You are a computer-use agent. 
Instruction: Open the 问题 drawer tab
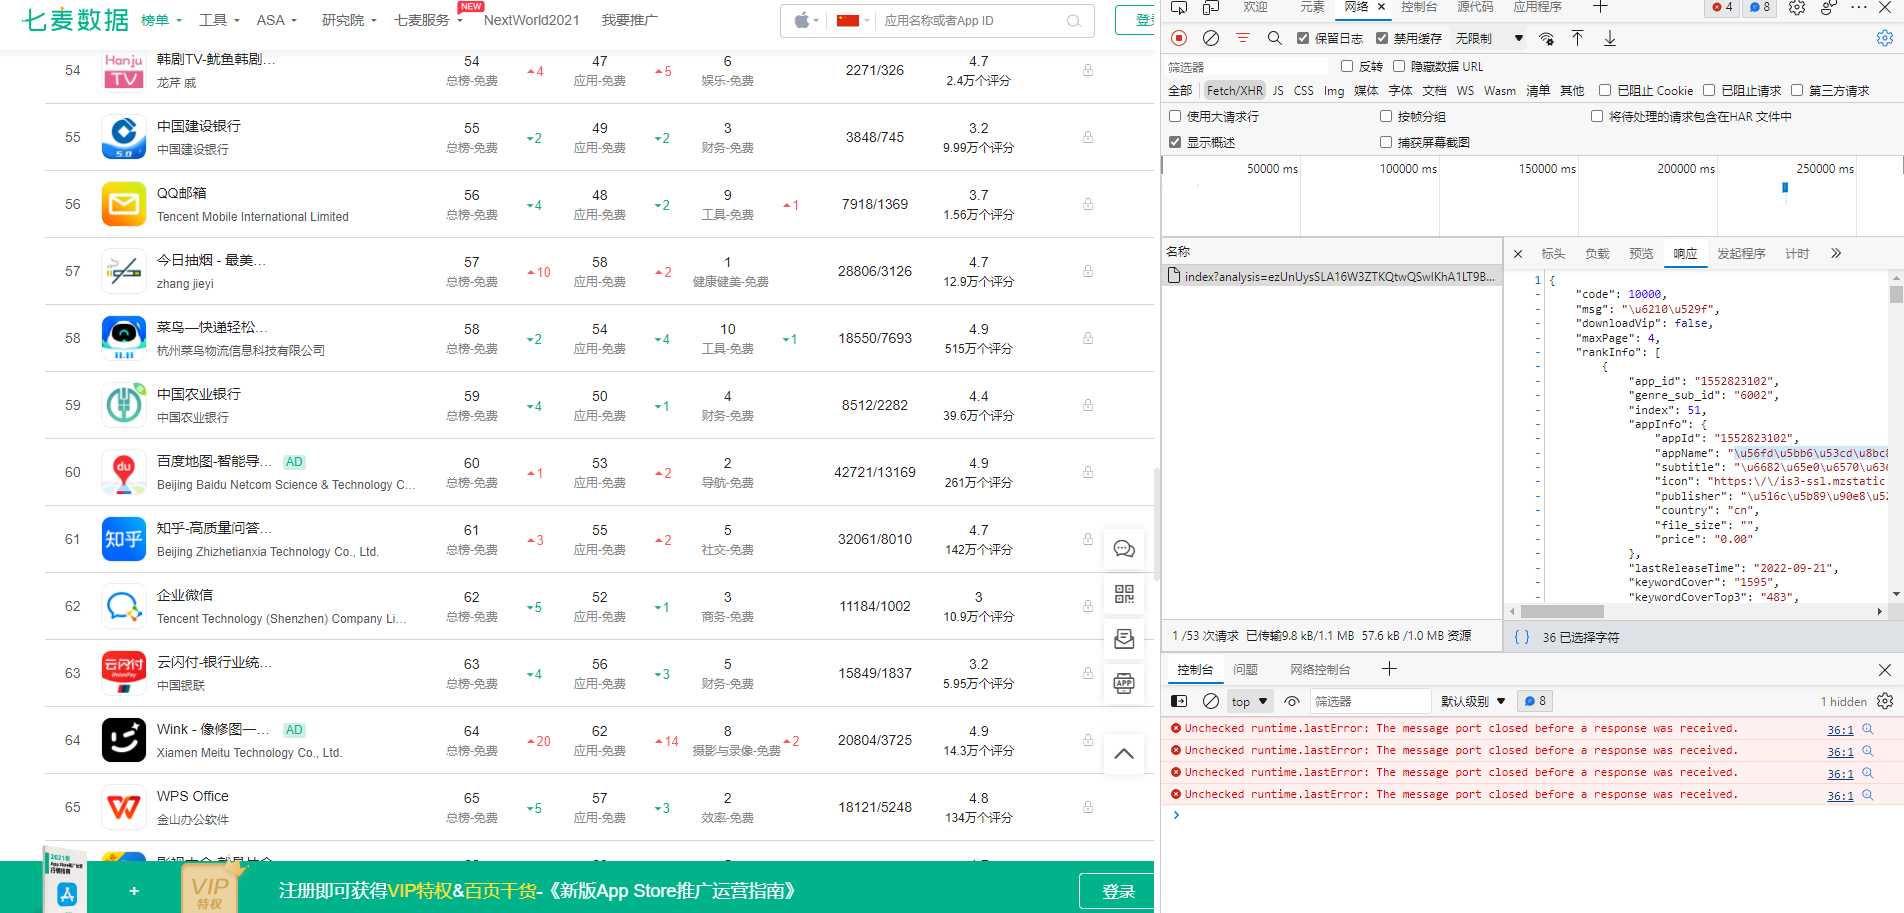pos(1246,669)
